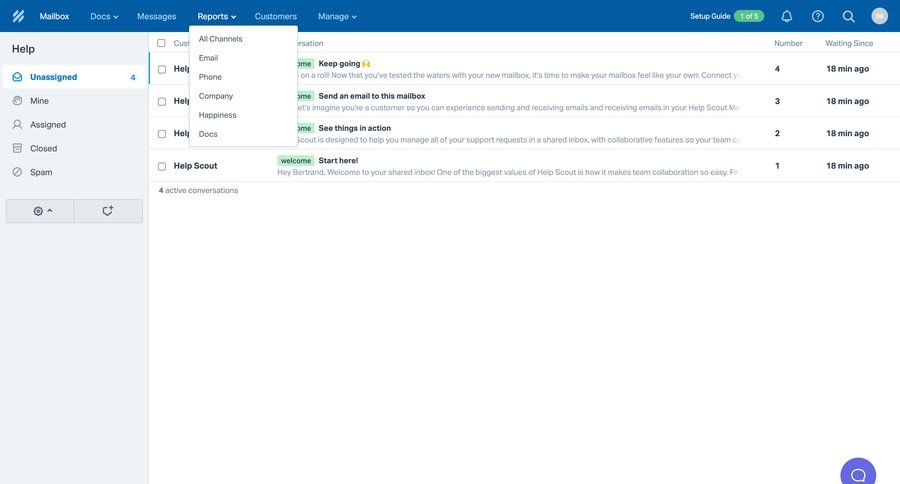This screenshot has width=900, height=484.
Task: Click the Unassigned count badge 4
Action: (133, 77)
